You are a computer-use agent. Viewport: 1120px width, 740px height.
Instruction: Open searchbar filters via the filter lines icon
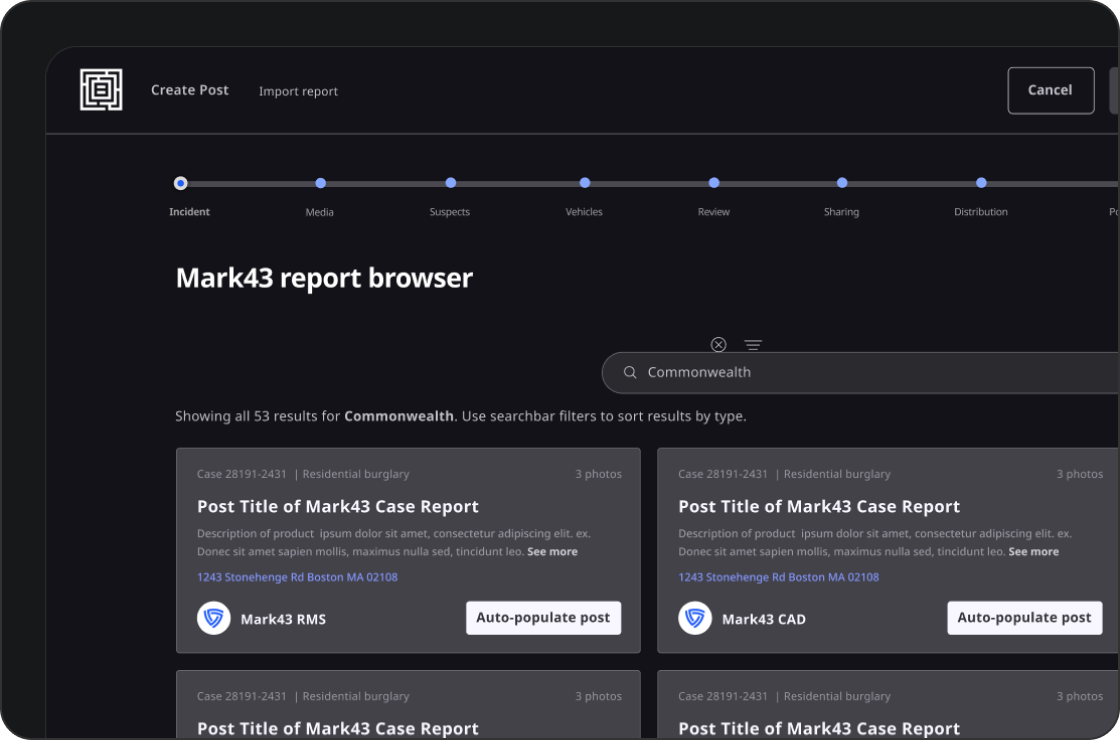(753, 345)
